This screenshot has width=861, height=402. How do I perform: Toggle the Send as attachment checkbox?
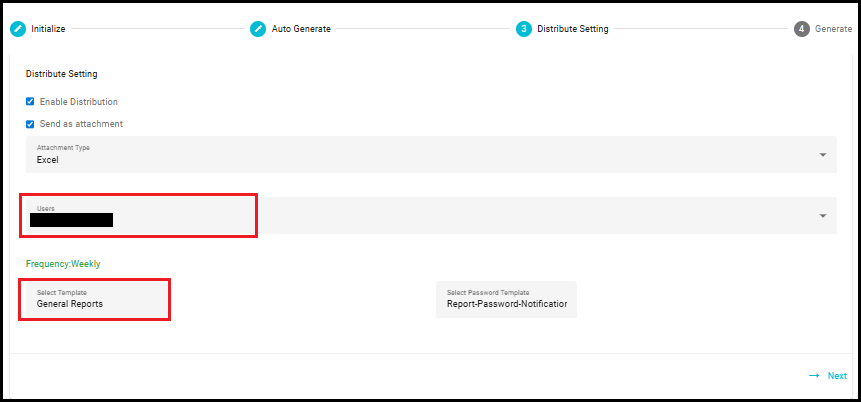coord(30,124)
